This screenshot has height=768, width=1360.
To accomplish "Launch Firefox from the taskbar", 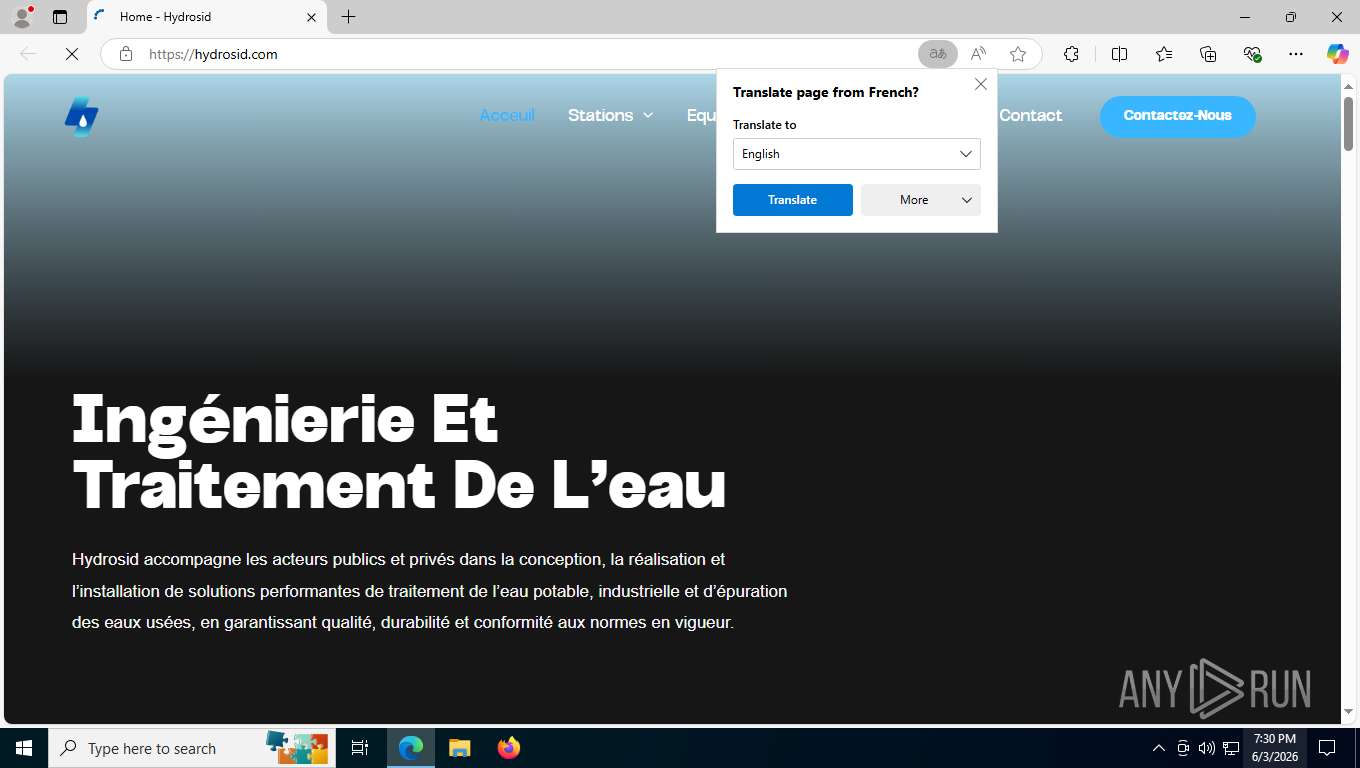I will tap(509, 748).
